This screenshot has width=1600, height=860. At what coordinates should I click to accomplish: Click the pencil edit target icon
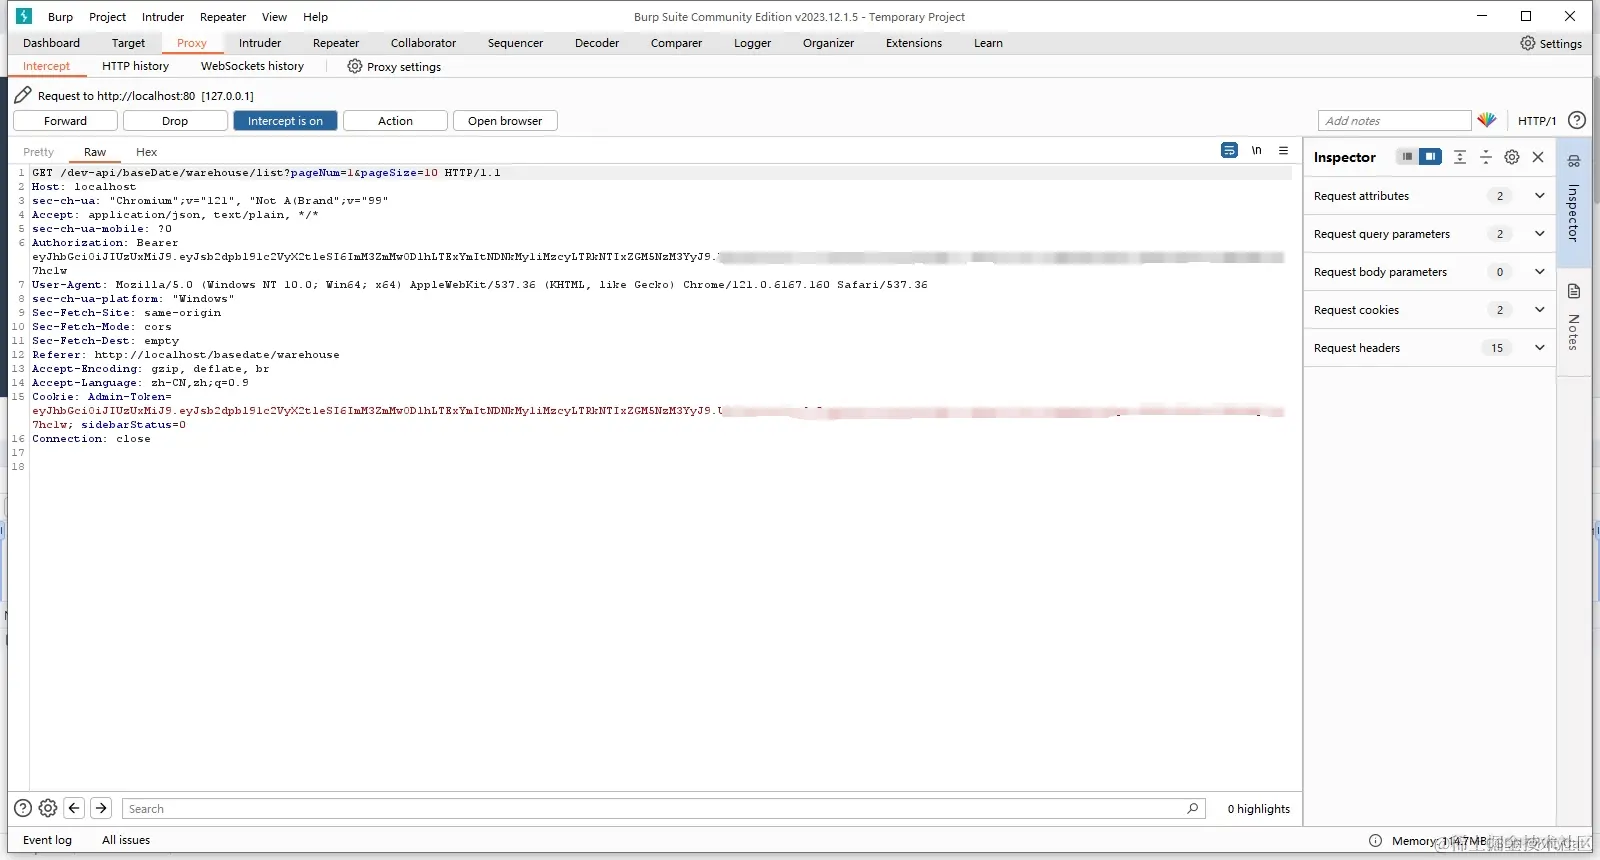pyautogui.click(x=23, y=95)
